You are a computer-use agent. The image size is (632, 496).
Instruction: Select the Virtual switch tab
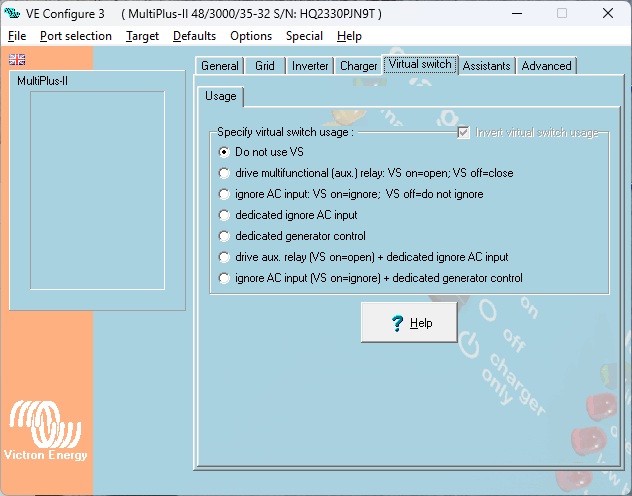(x=420, y=64)
